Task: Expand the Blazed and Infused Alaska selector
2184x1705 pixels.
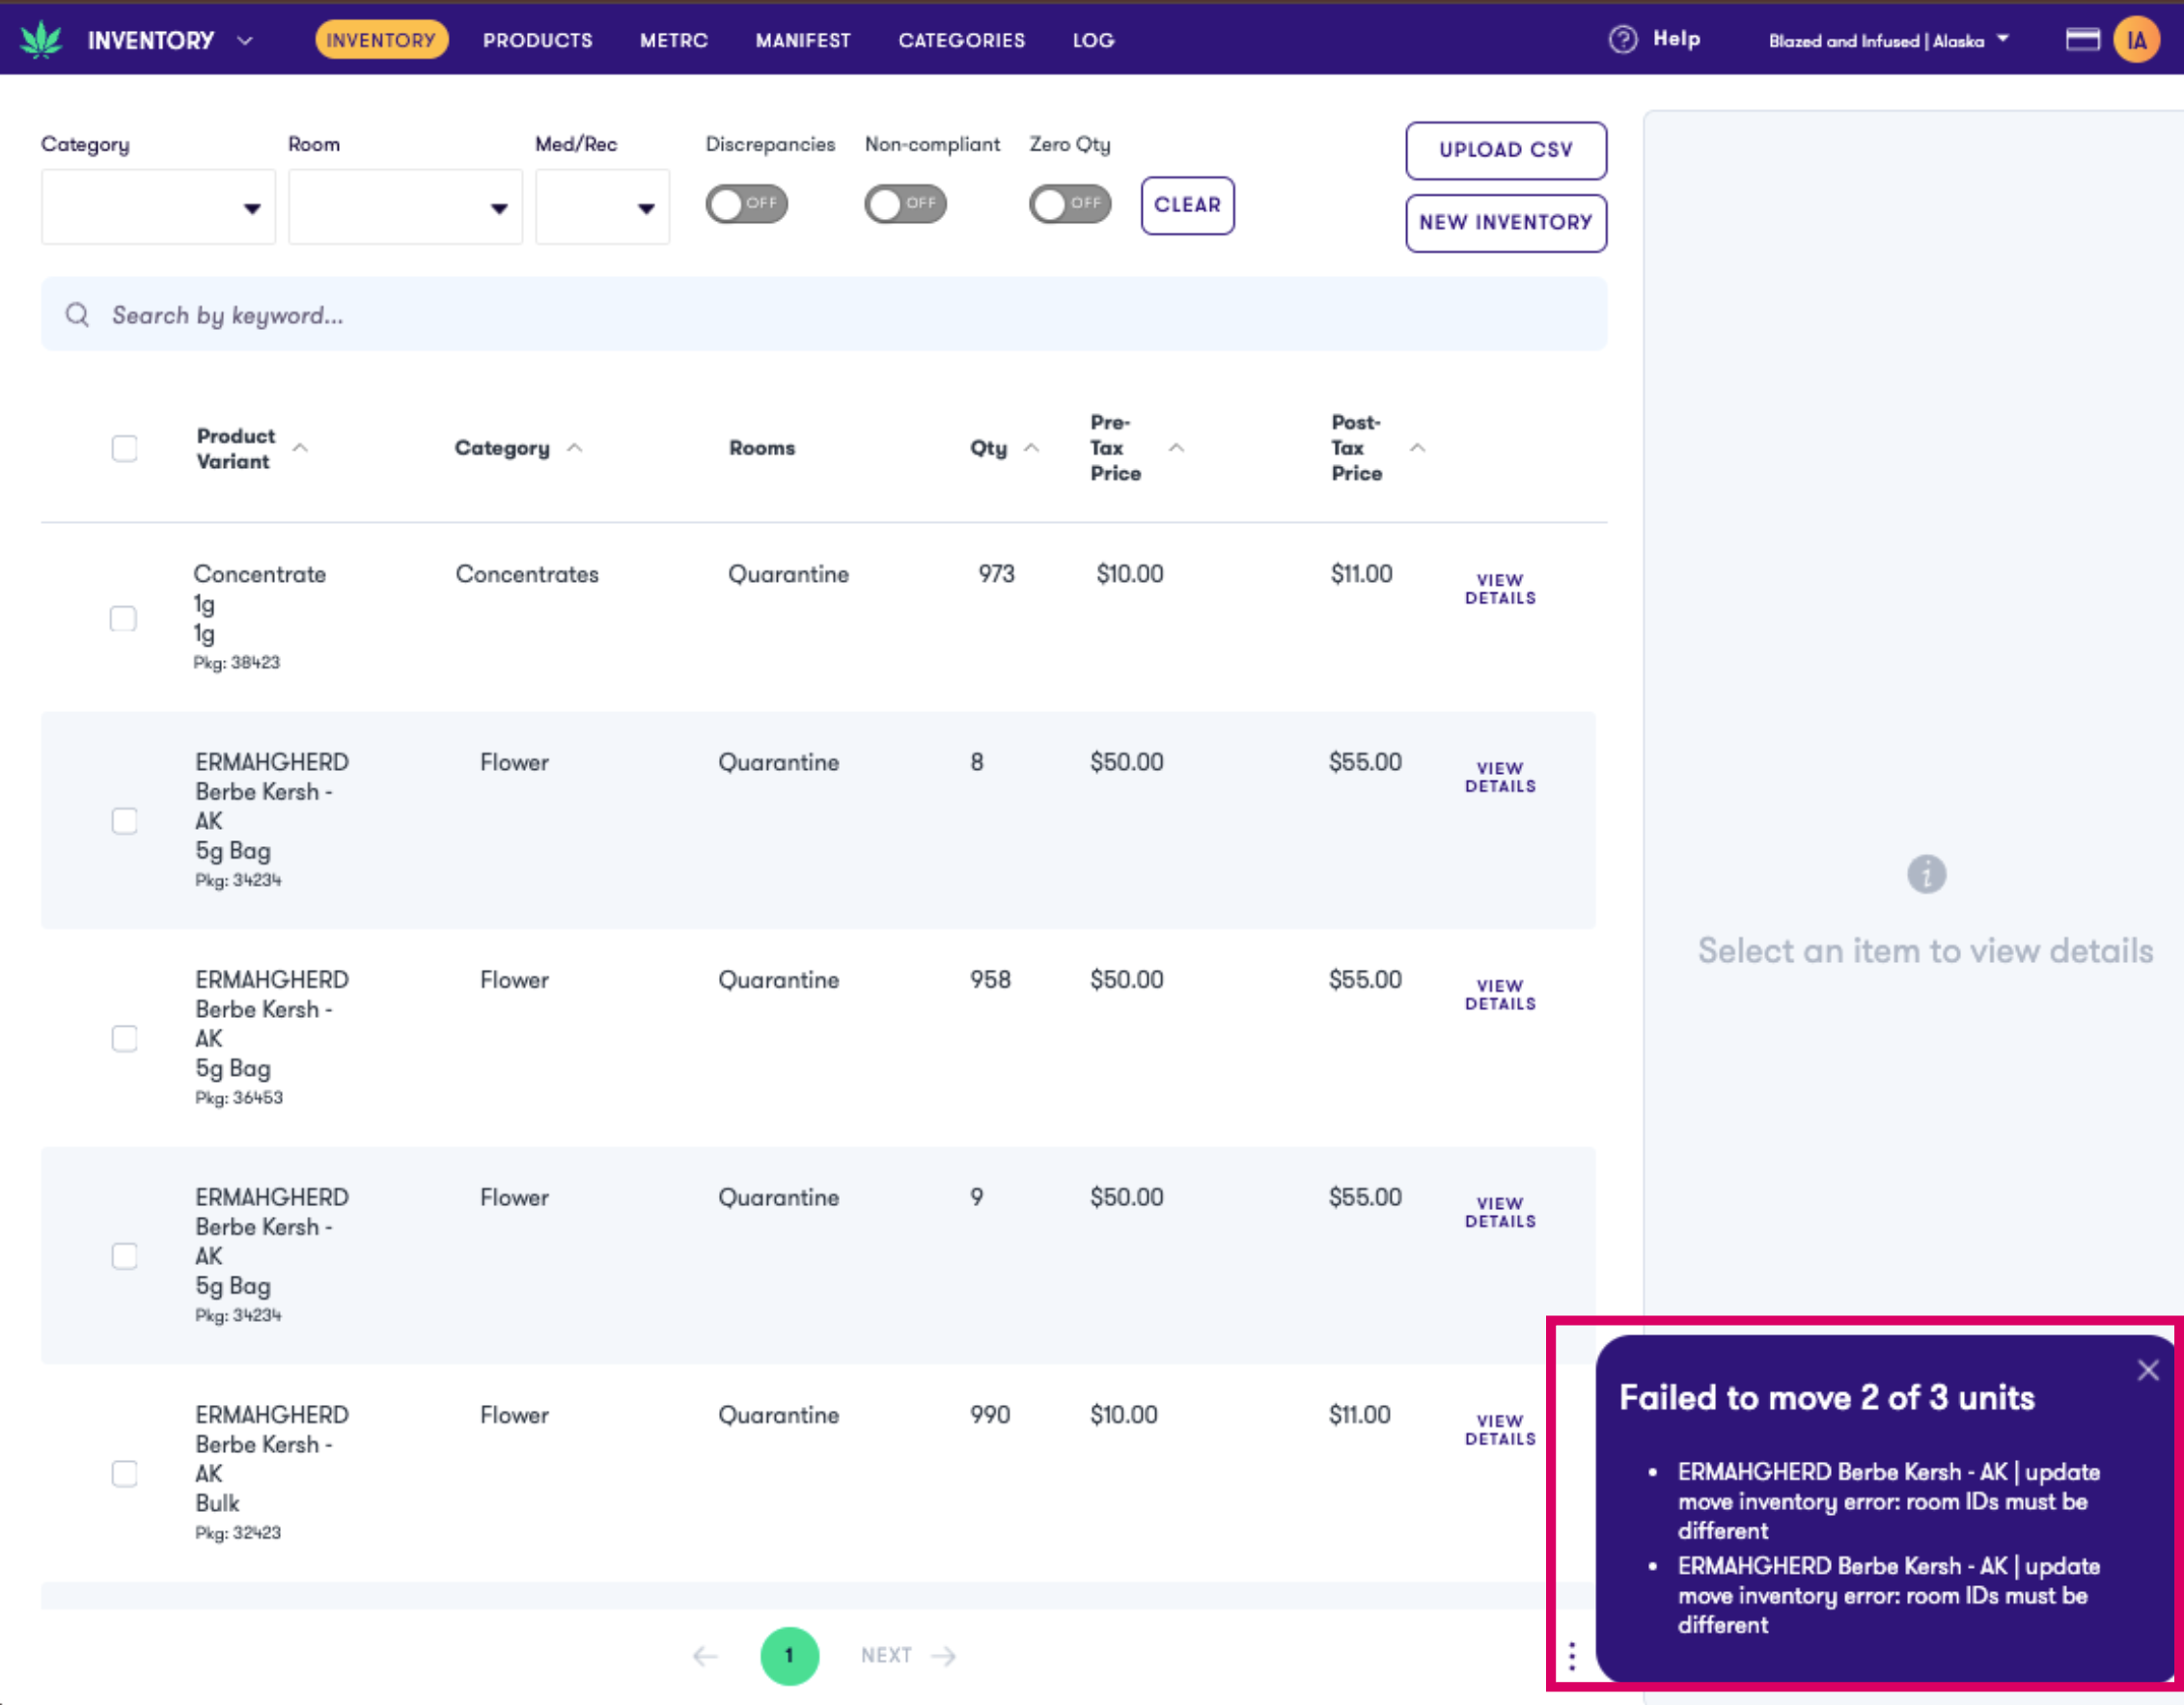Action: [x=1887, y=41]
